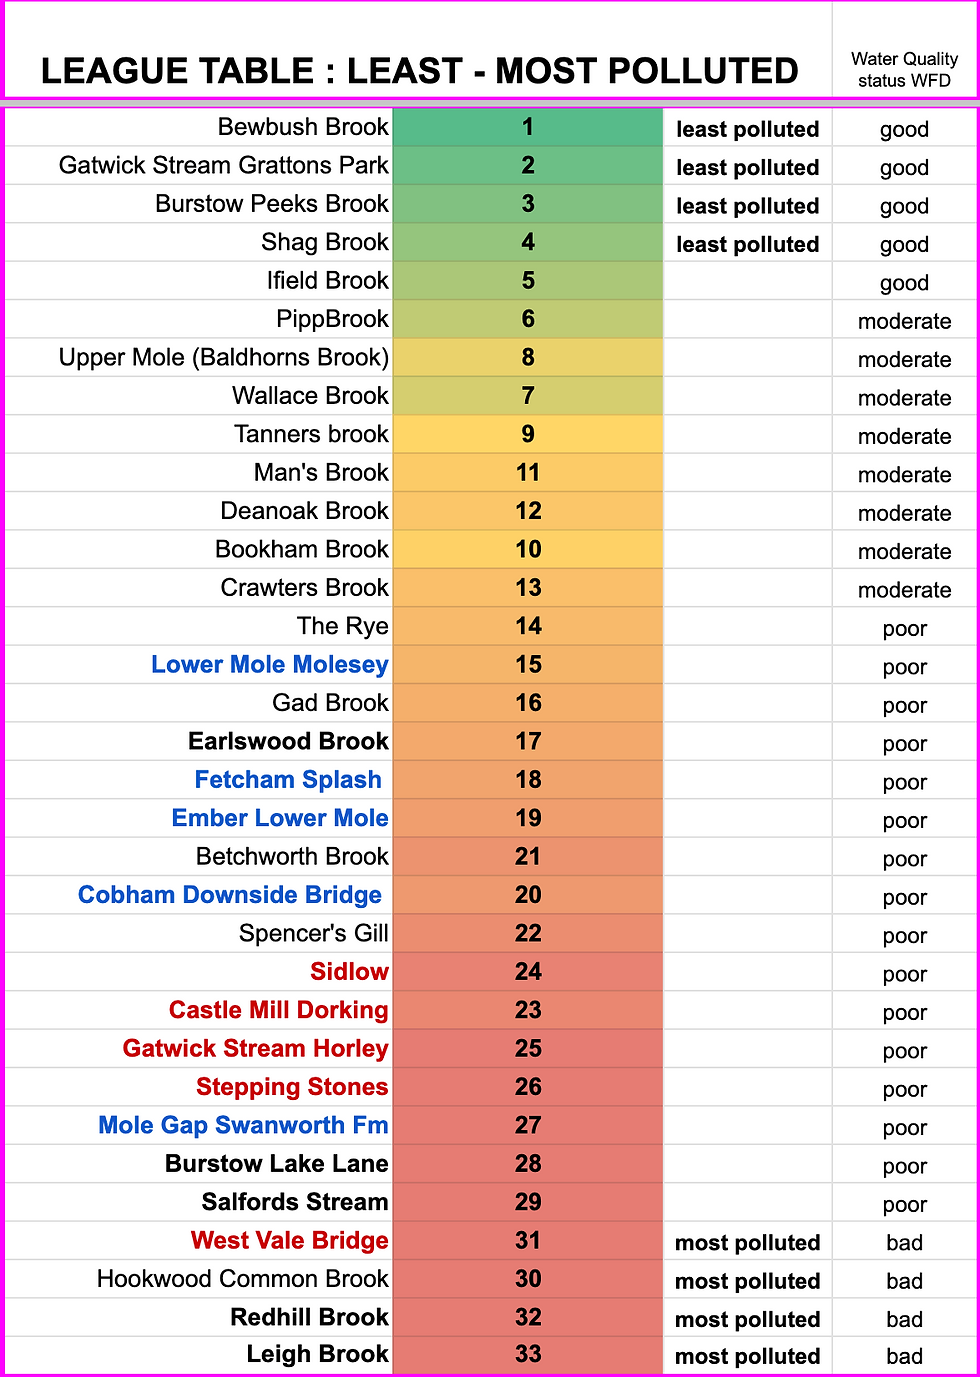
Task: Click the green rank 1 cell
Action: pyautogui.click(x=528, y=128)
